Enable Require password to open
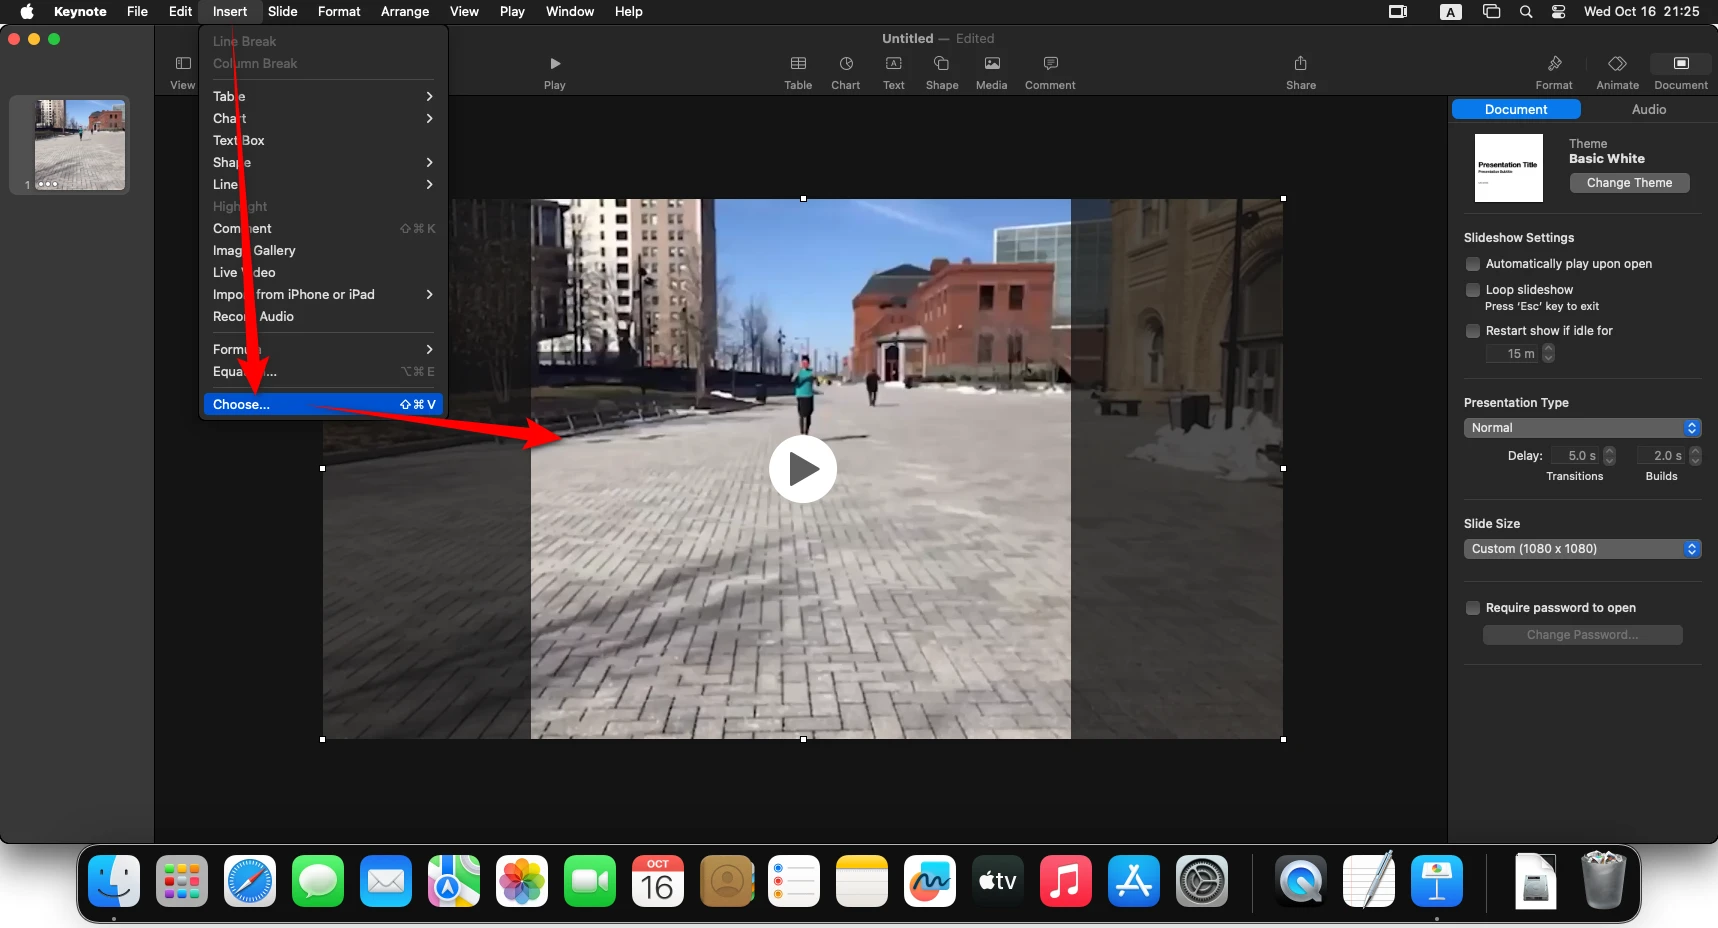The height and width of the screenshot is (928, 1718). point(1473,608)
